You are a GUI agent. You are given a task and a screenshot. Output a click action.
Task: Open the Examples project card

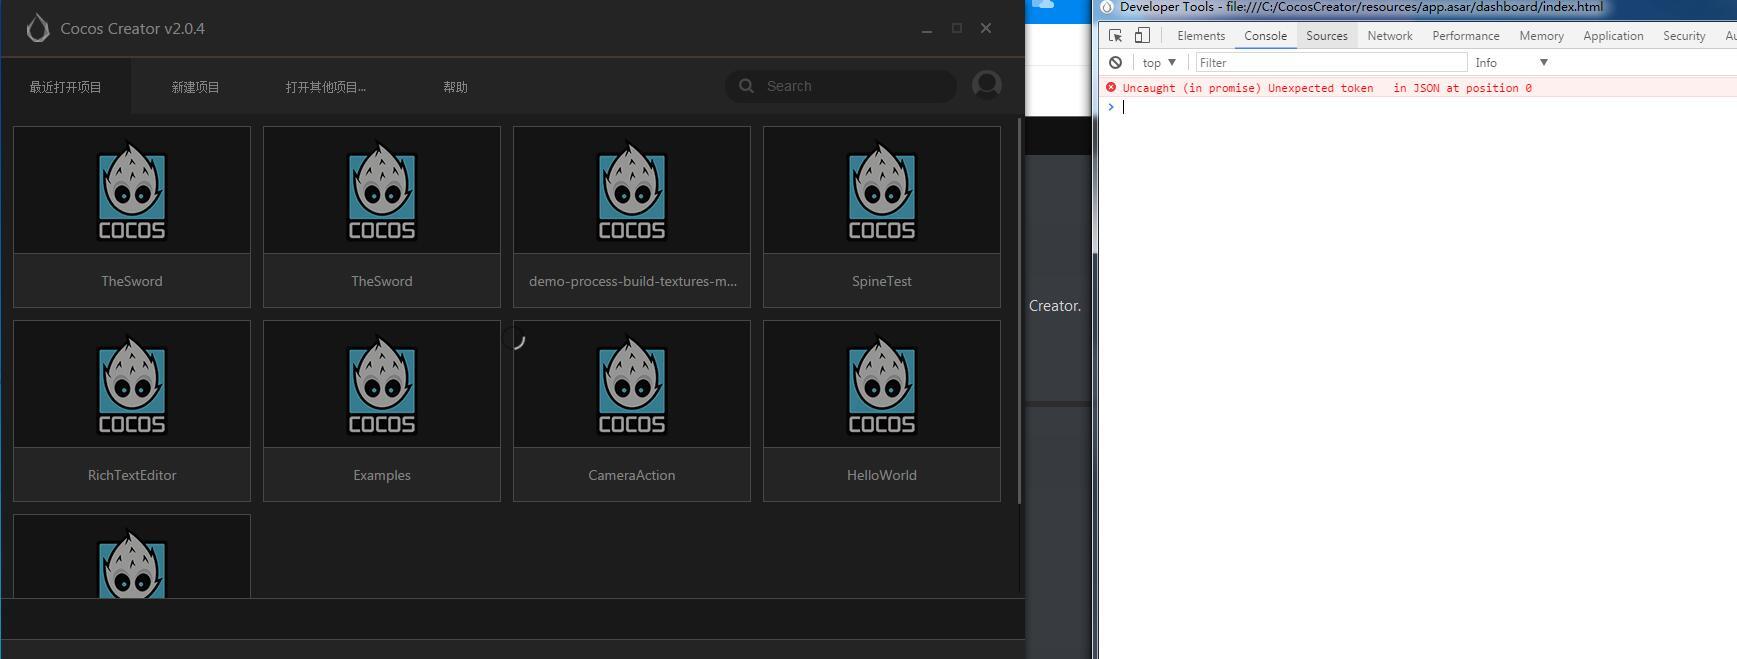[x=382, y=411]
